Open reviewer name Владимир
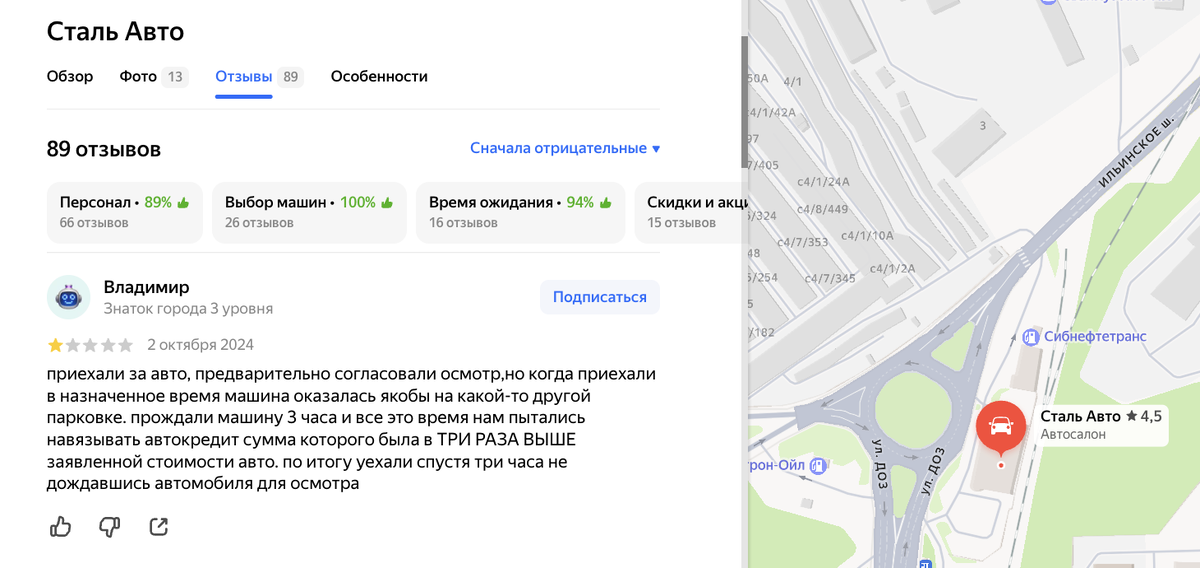The height and width of the screenshot is (568, 1200). (146, 287)
